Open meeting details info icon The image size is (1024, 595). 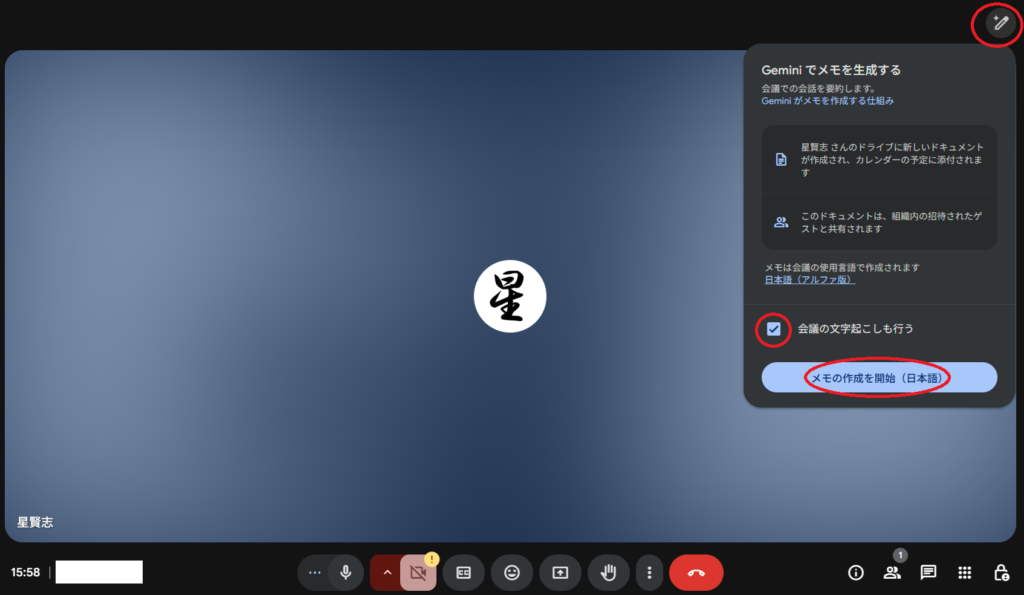[856, 573]
